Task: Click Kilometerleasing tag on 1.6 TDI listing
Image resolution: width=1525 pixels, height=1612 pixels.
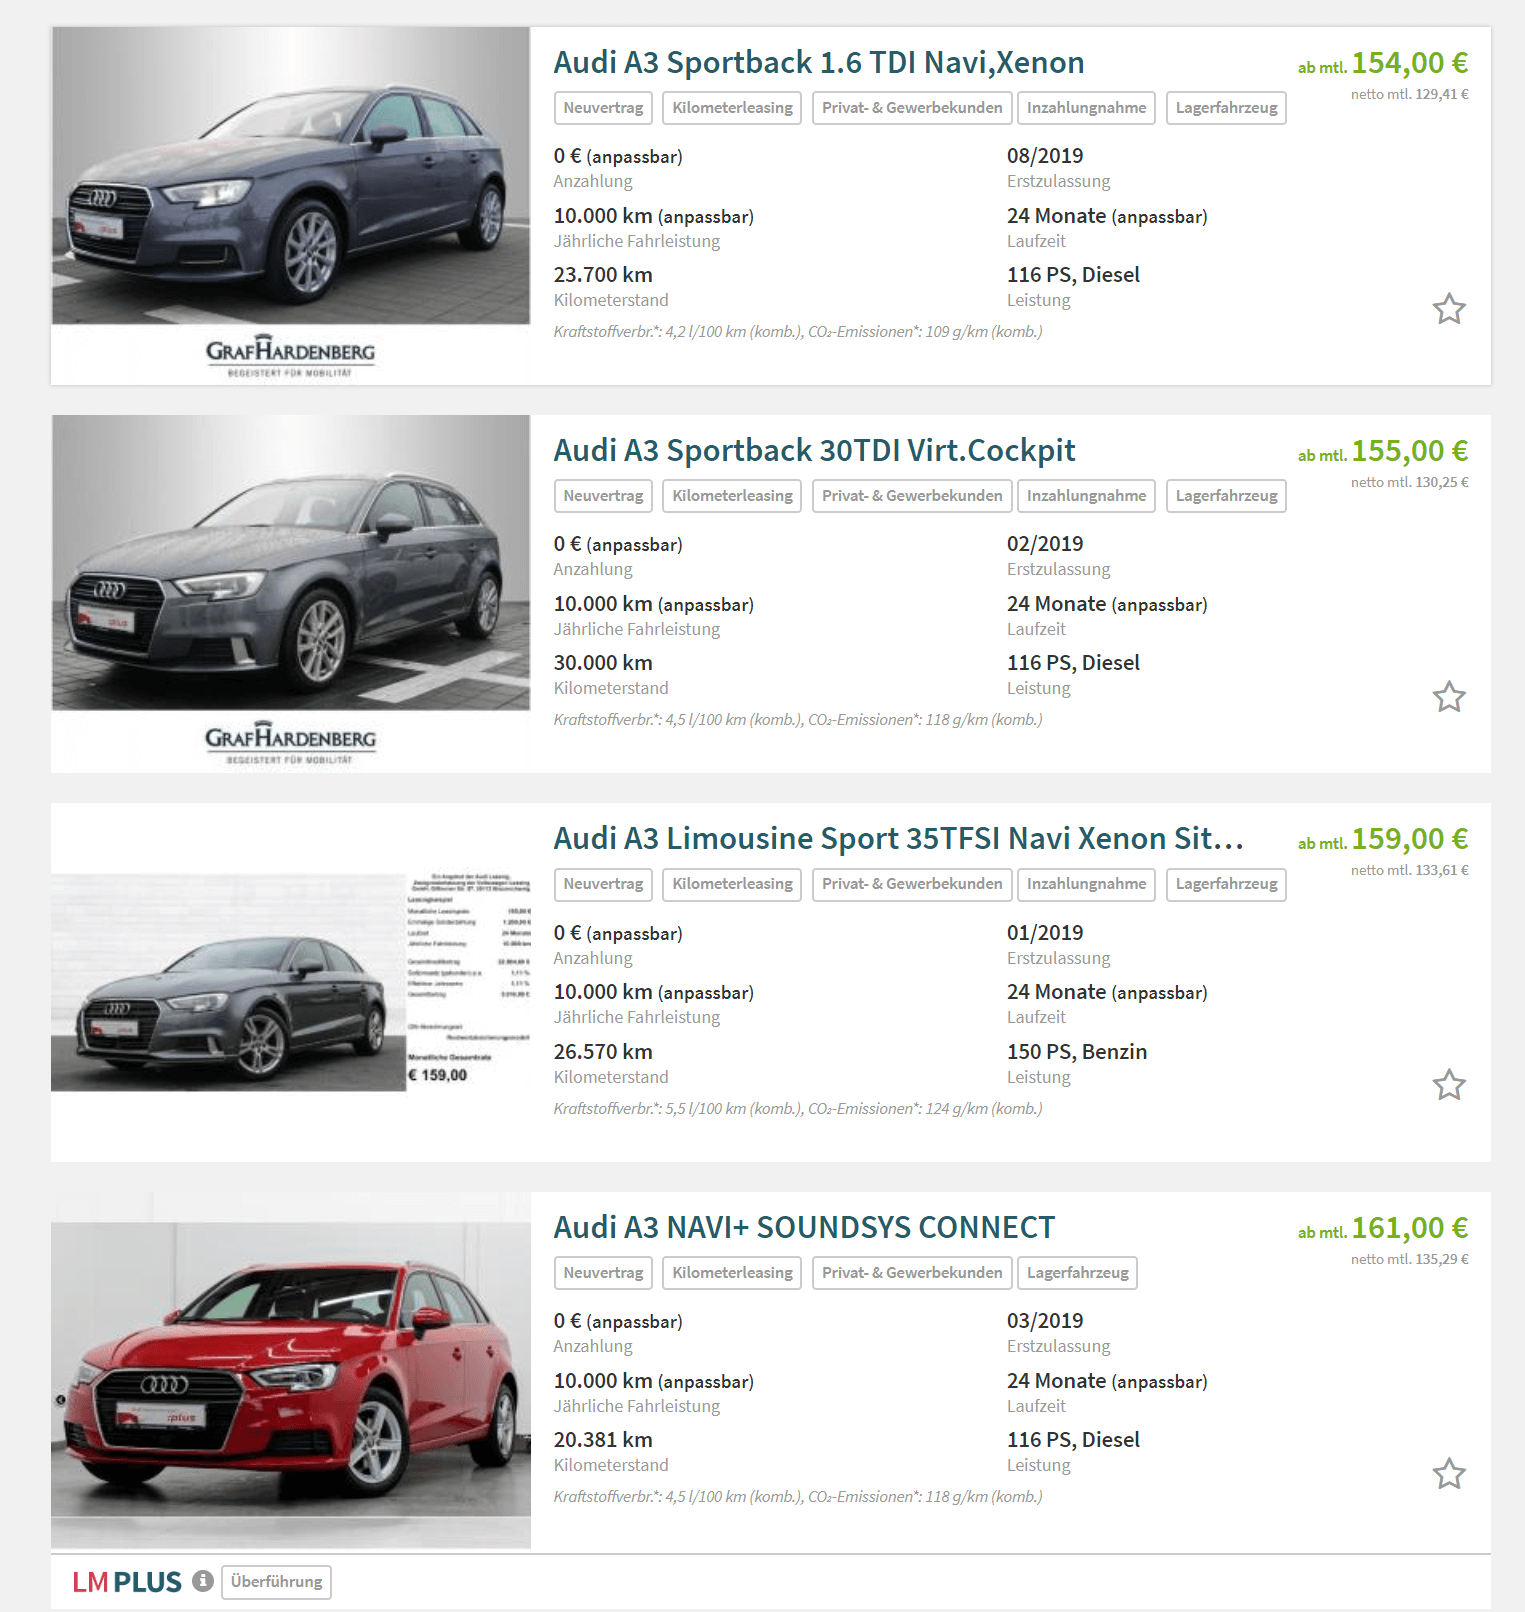Action: click(x=732, y=108)
